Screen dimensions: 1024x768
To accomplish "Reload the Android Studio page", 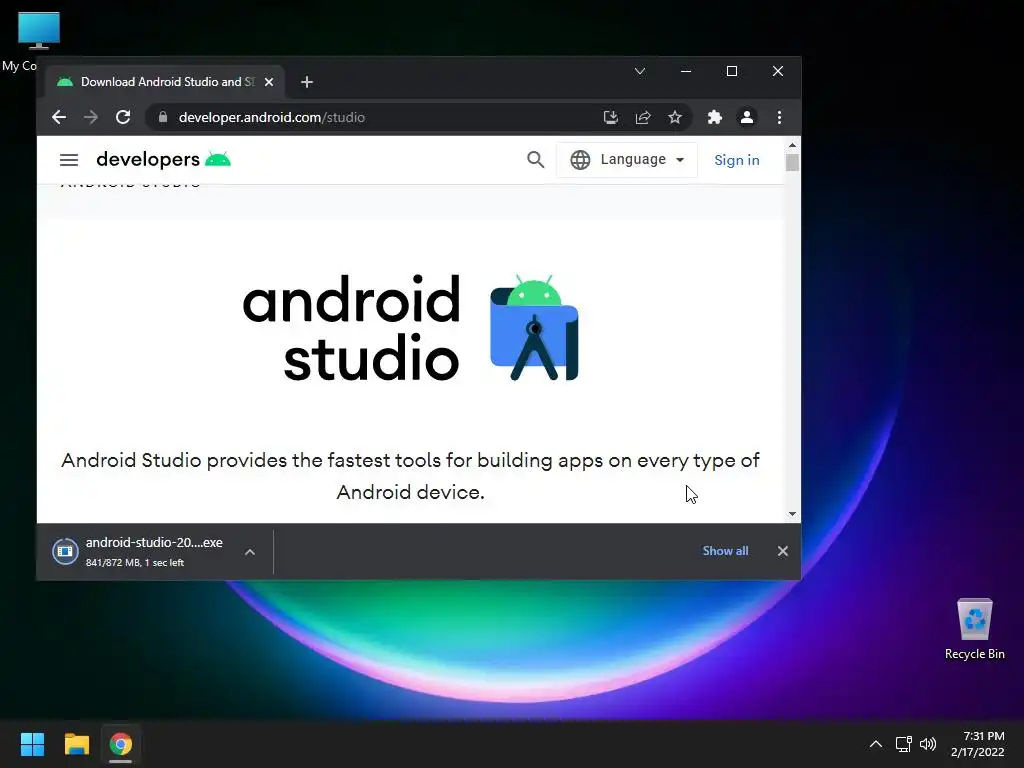I will pyautogui.click(x=123, y=118).
